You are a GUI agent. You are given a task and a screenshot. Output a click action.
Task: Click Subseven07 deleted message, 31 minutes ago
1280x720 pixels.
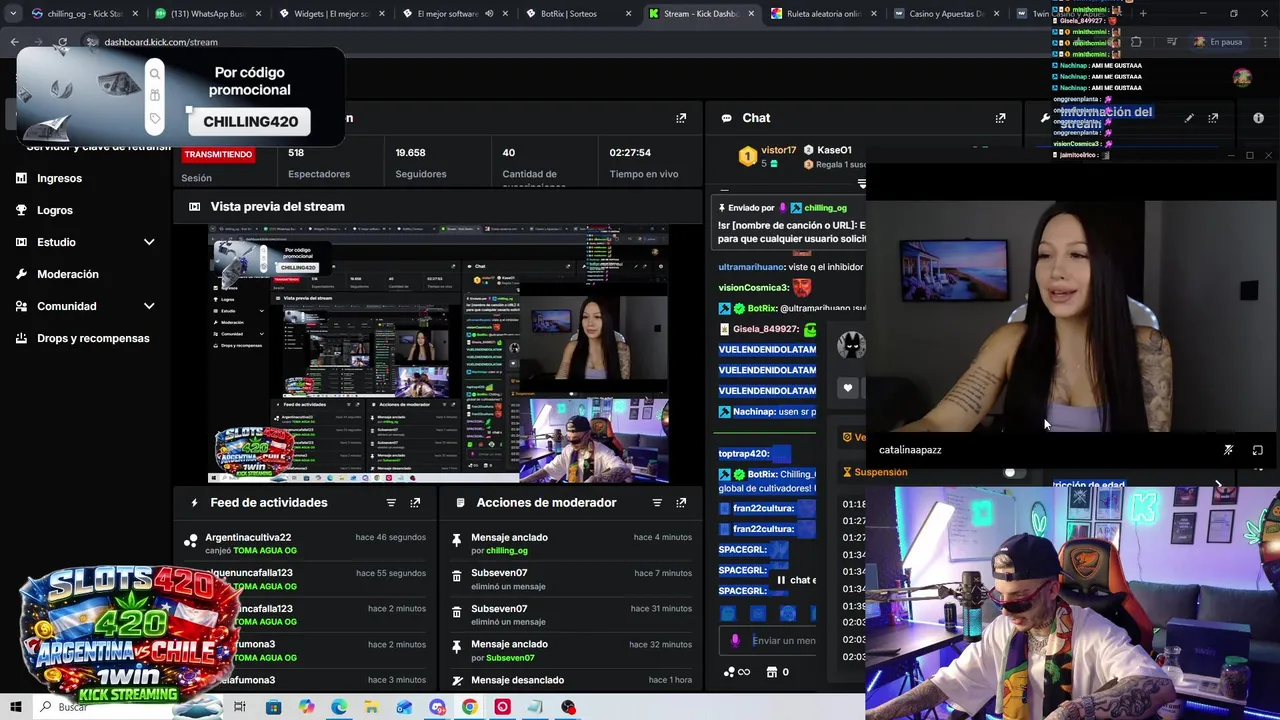click(572, 615)
